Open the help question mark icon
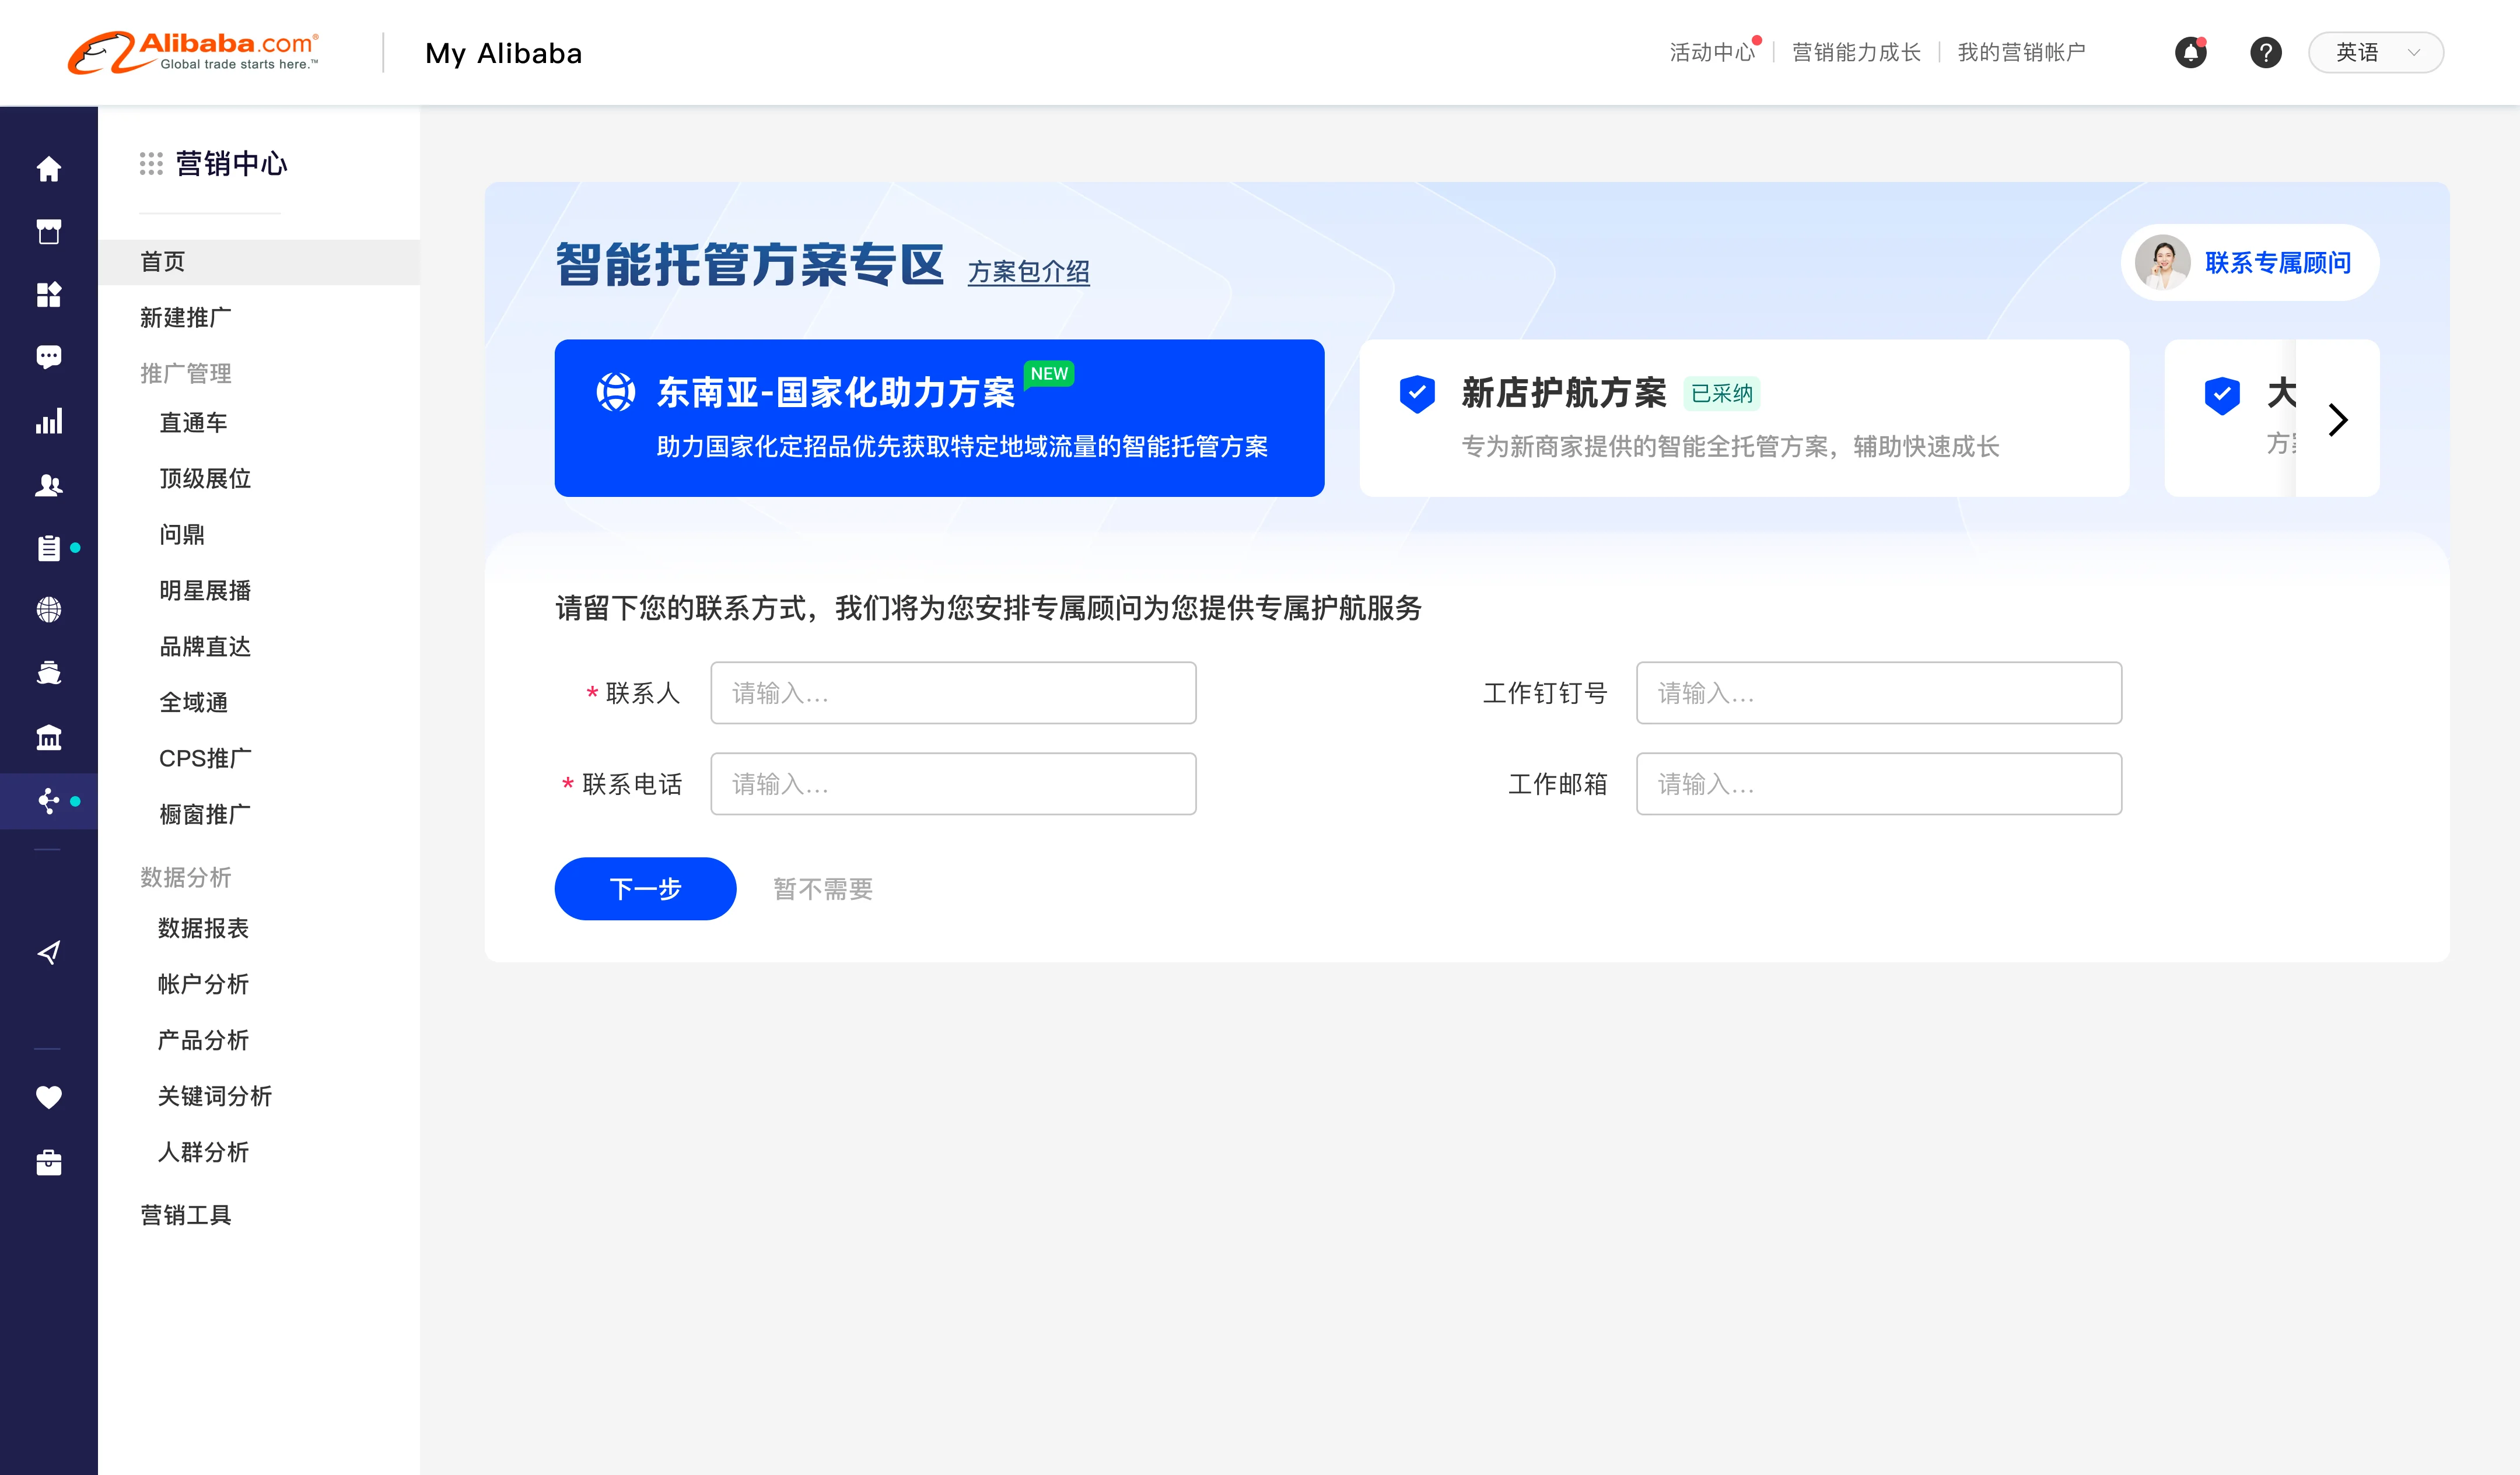2520x1475 pixels. [x=2265, y=52]
